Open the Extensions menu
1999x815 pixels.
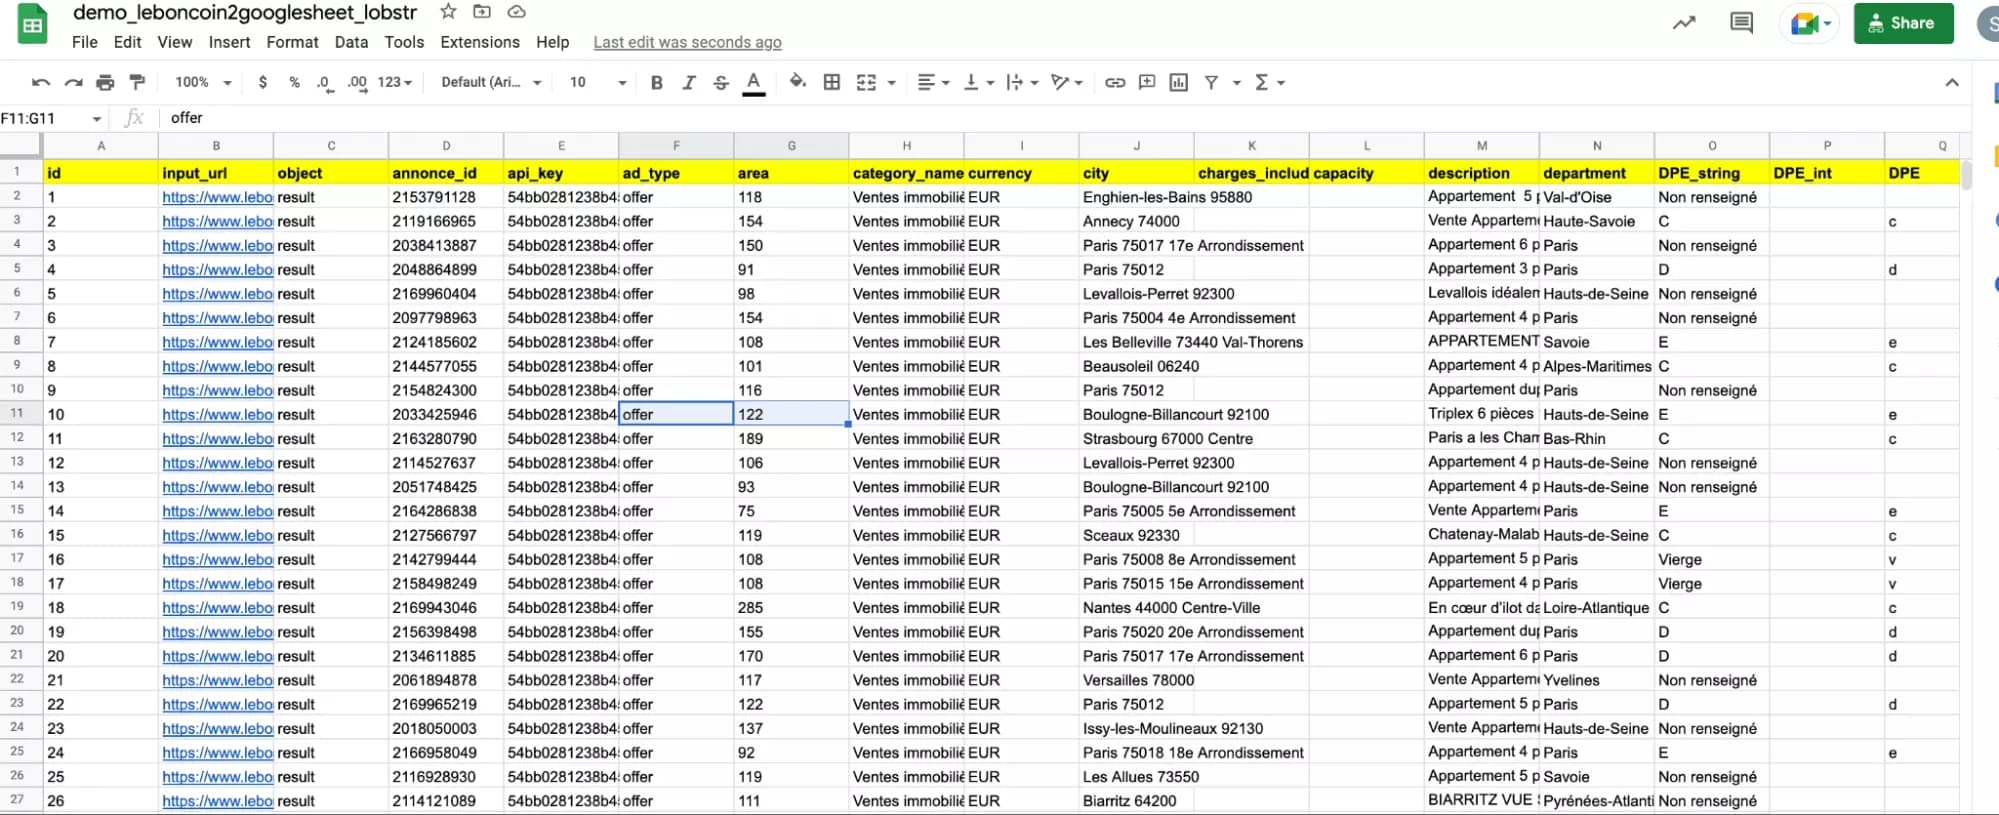[480, 42]
